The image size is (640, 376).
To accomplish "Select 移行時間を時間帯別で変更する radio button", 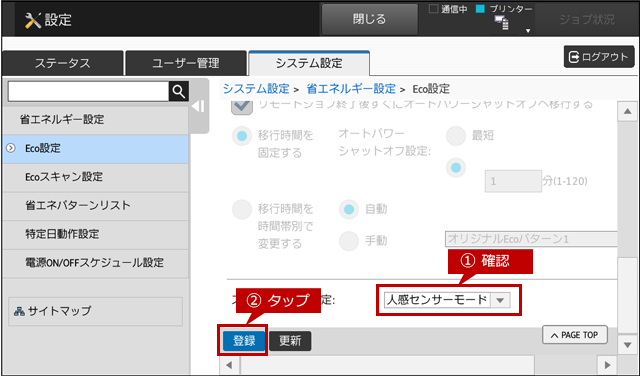I will coord(242,209).
